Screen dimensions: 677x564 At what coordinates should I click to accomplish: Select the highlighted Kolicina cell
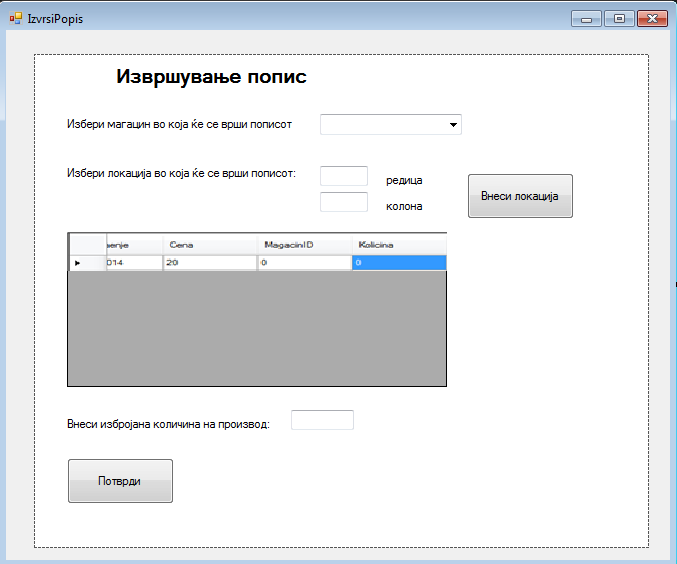398,262
